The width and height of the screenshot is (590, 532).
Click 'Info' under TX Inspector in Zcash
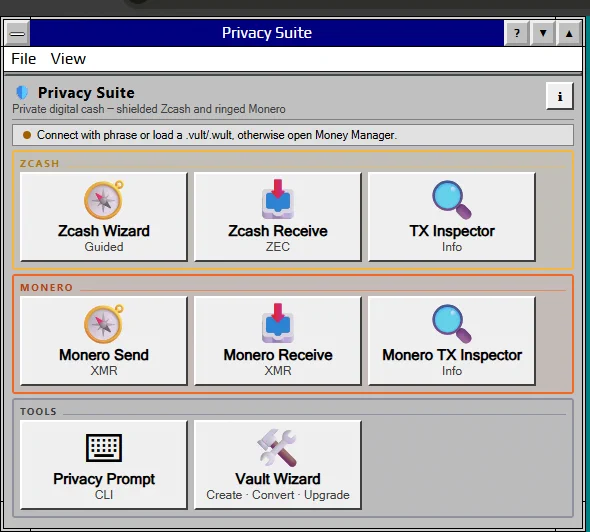(x=452, y=247)
